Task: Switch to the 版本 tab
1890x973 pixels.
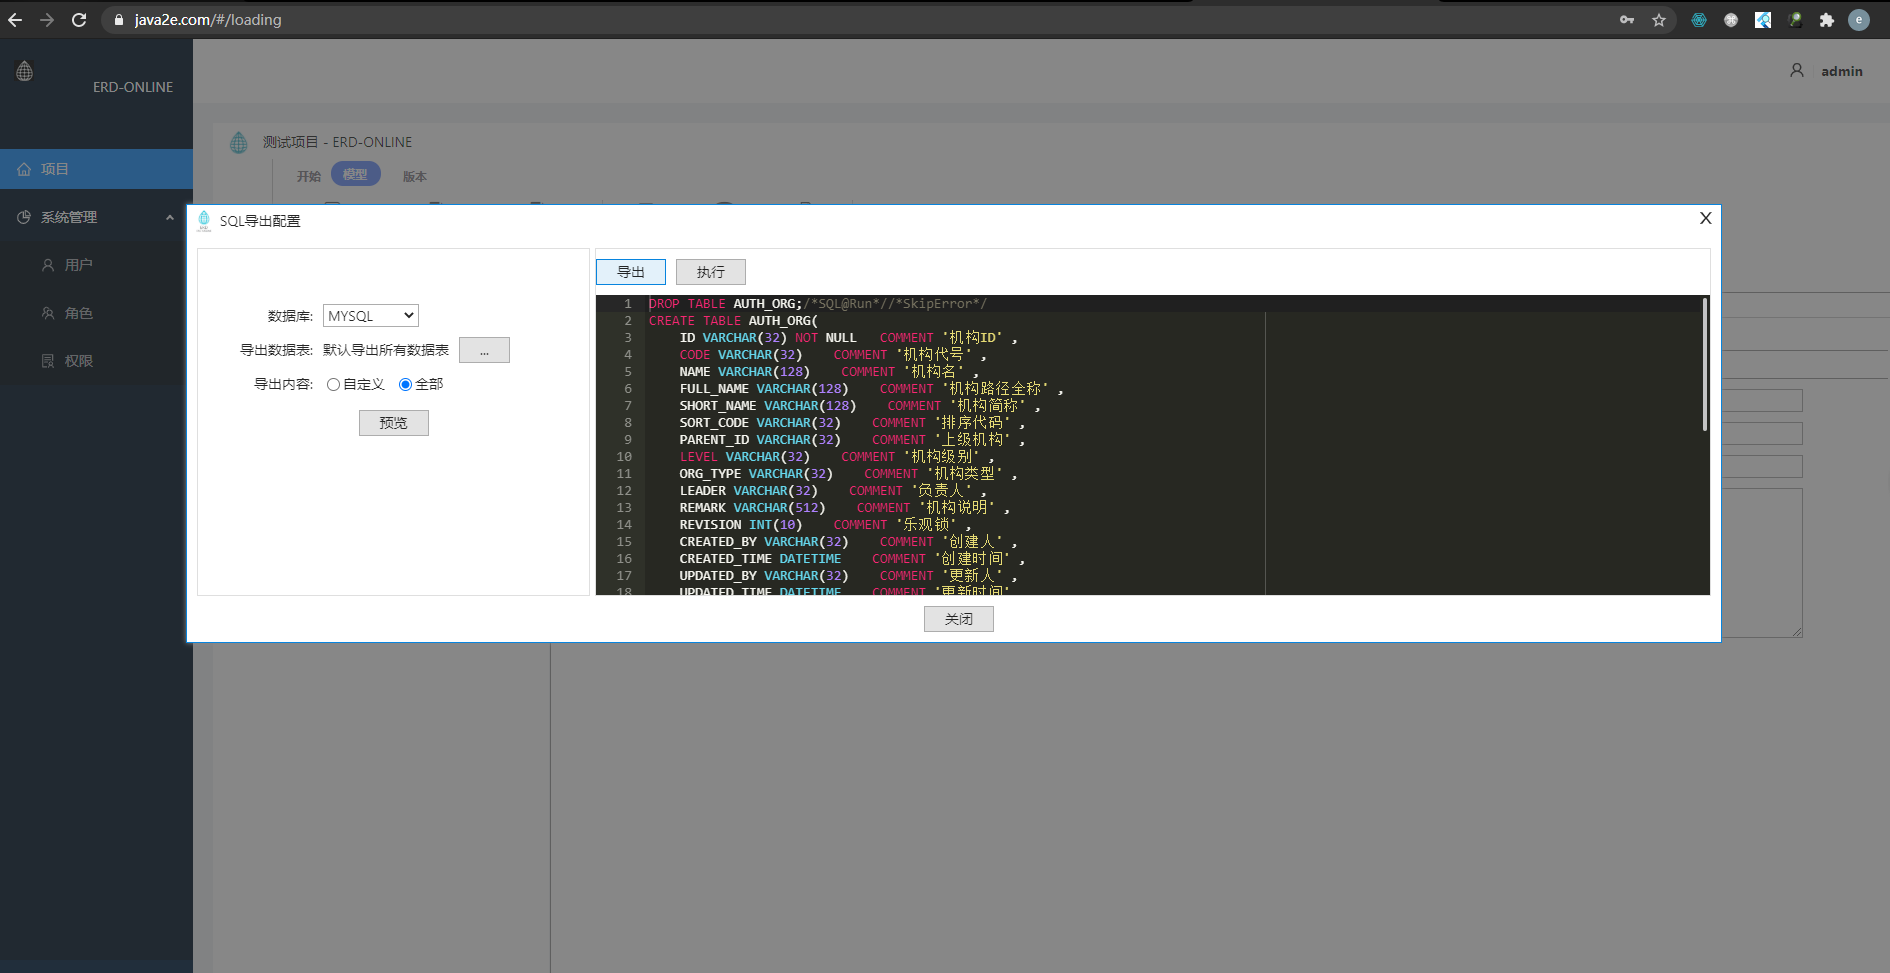Action: pos(415,176)
